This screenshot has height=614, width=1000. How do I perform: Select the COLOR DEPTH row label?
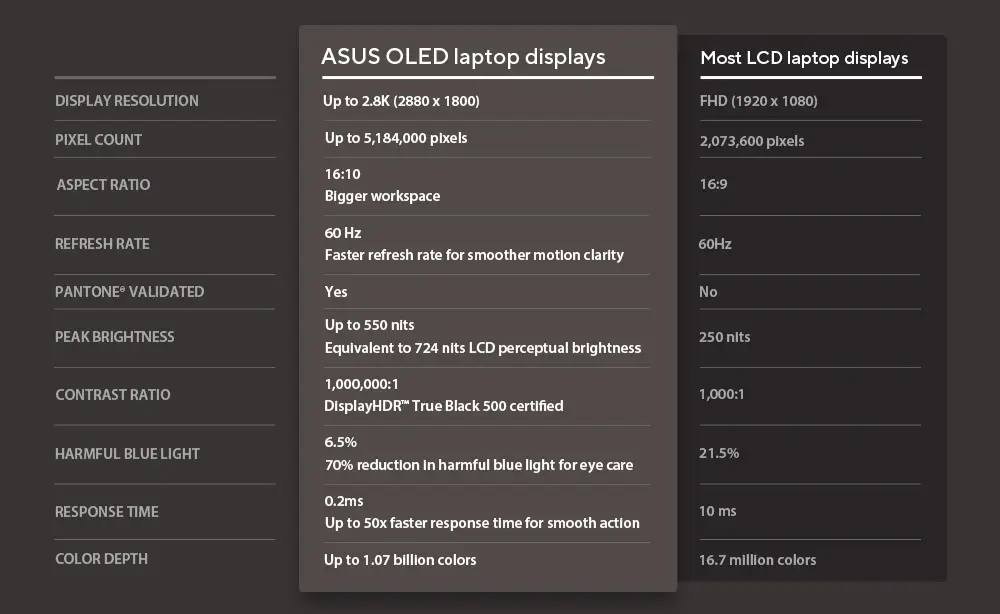tap(101, 559)
